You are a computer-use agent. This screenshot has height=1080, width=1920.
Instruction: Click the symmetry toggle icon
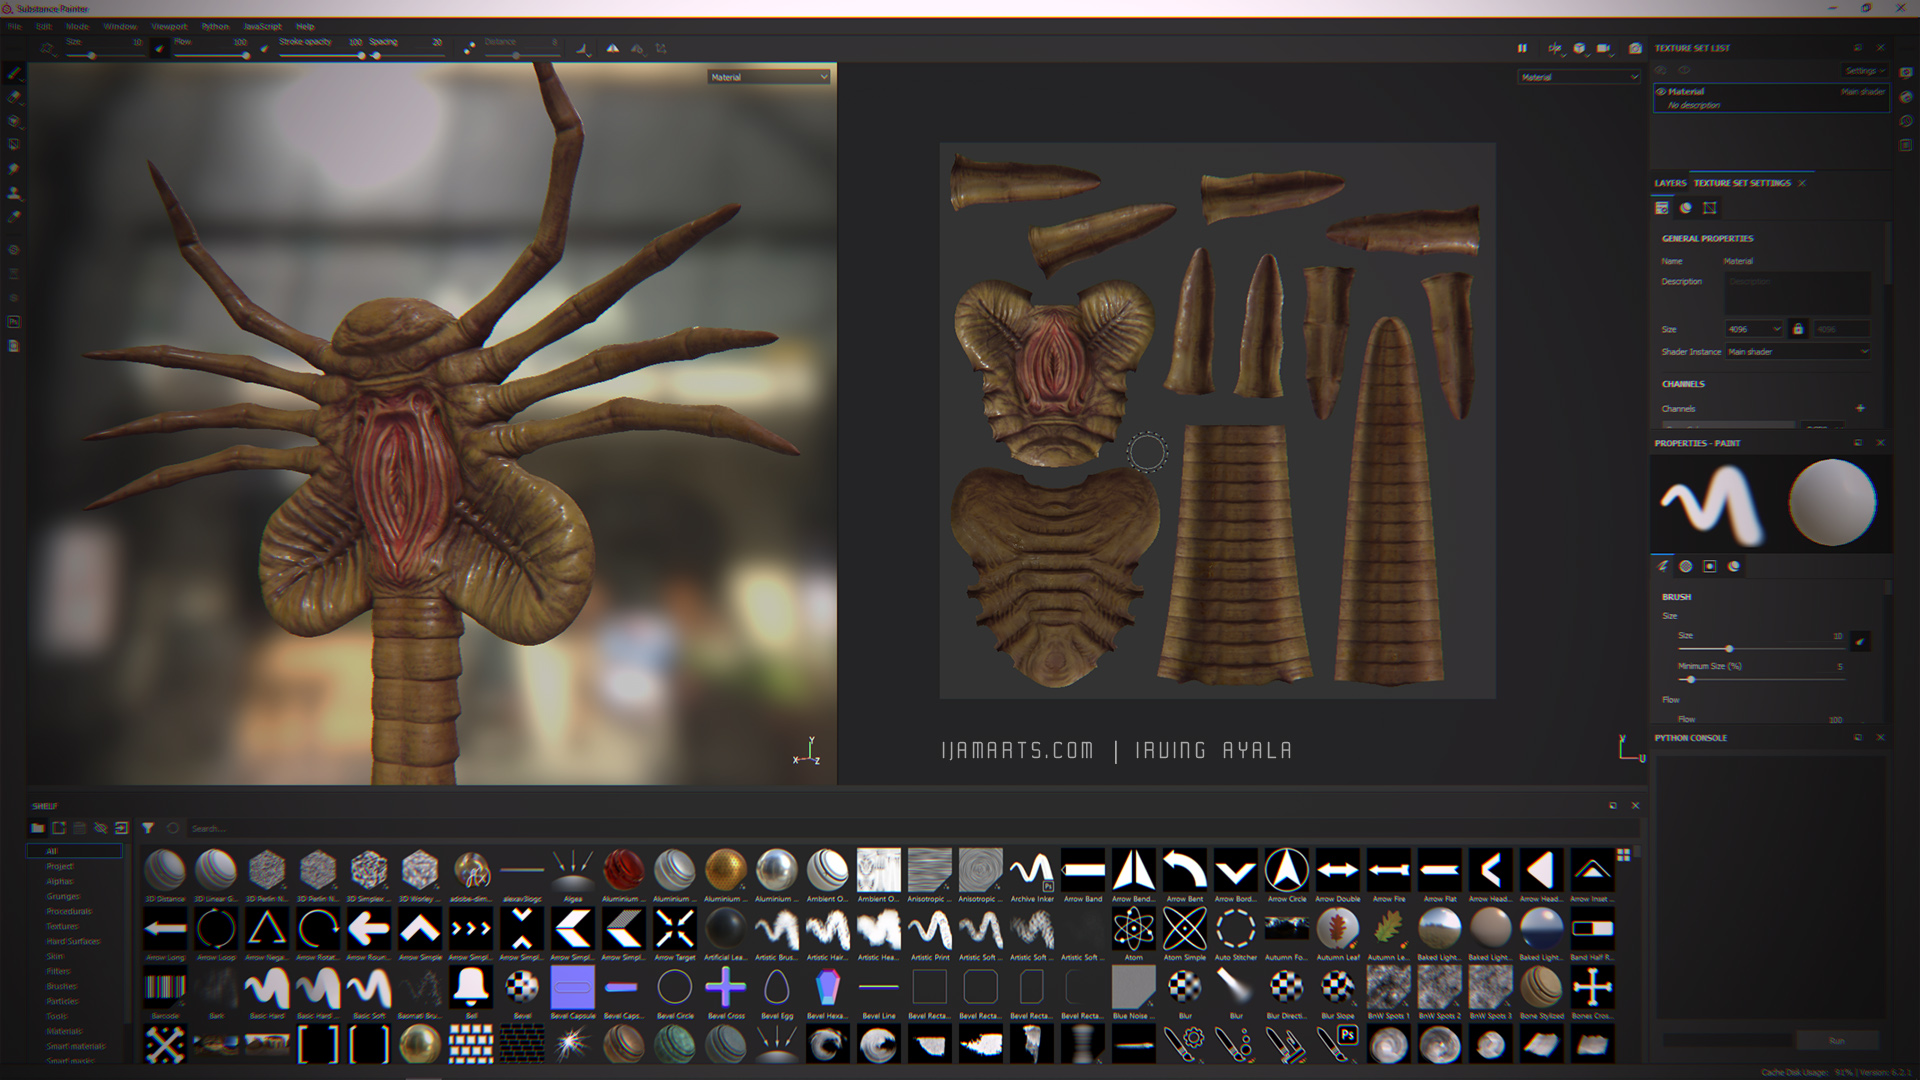point(612,48)
